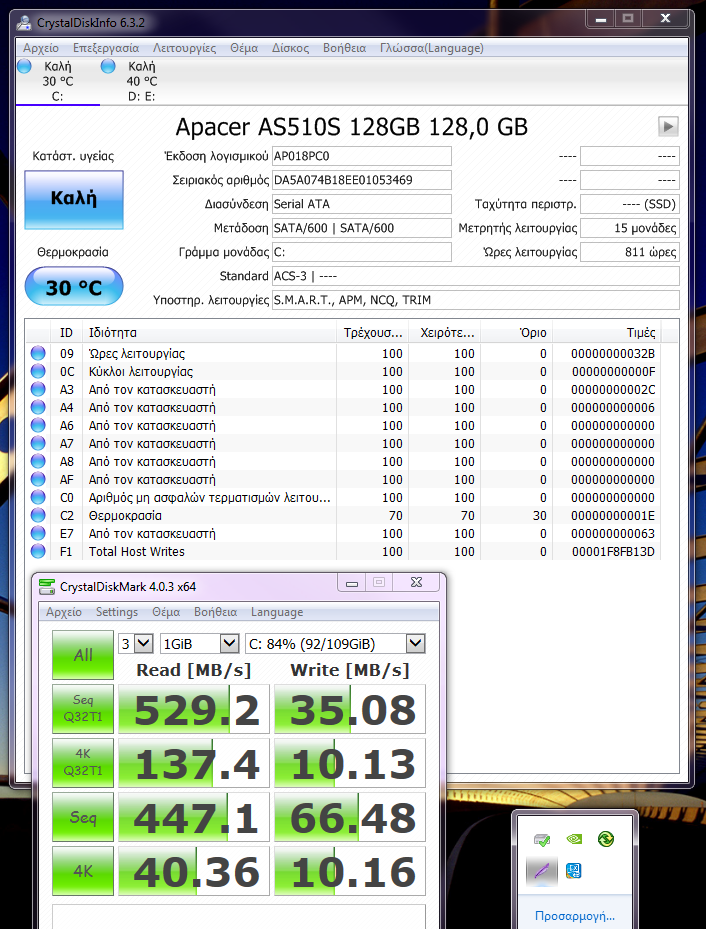This screenshot has width=706, height=929.
Task: Run the 4K Q32T1 benchmark
Action: pyautogui.click(x=83, y=763)
